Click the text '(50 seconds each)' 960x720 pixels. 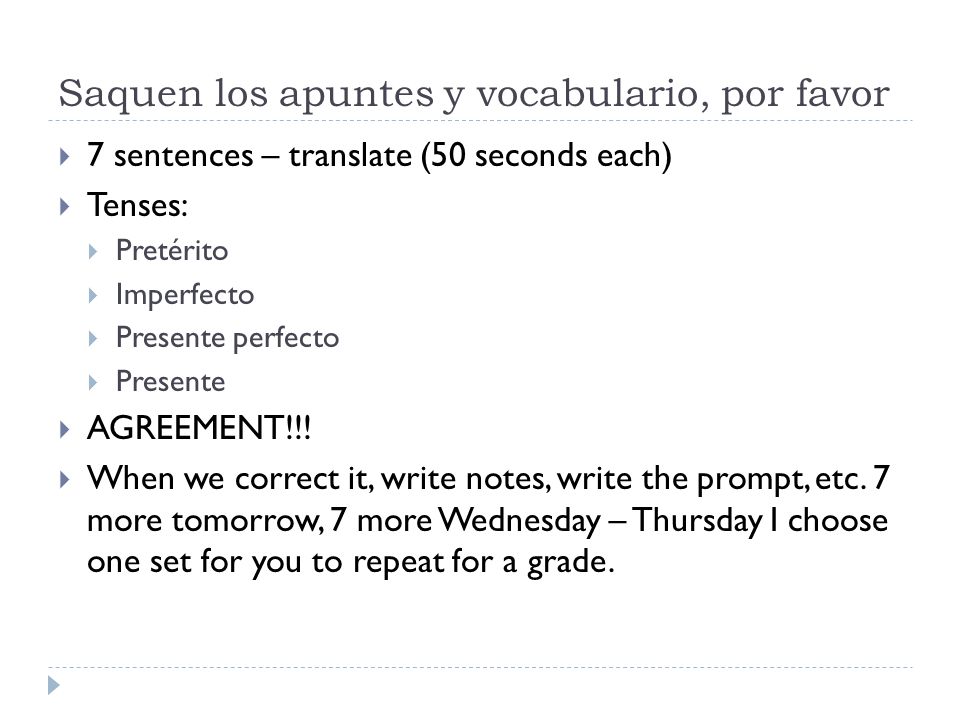coord(546,156)
